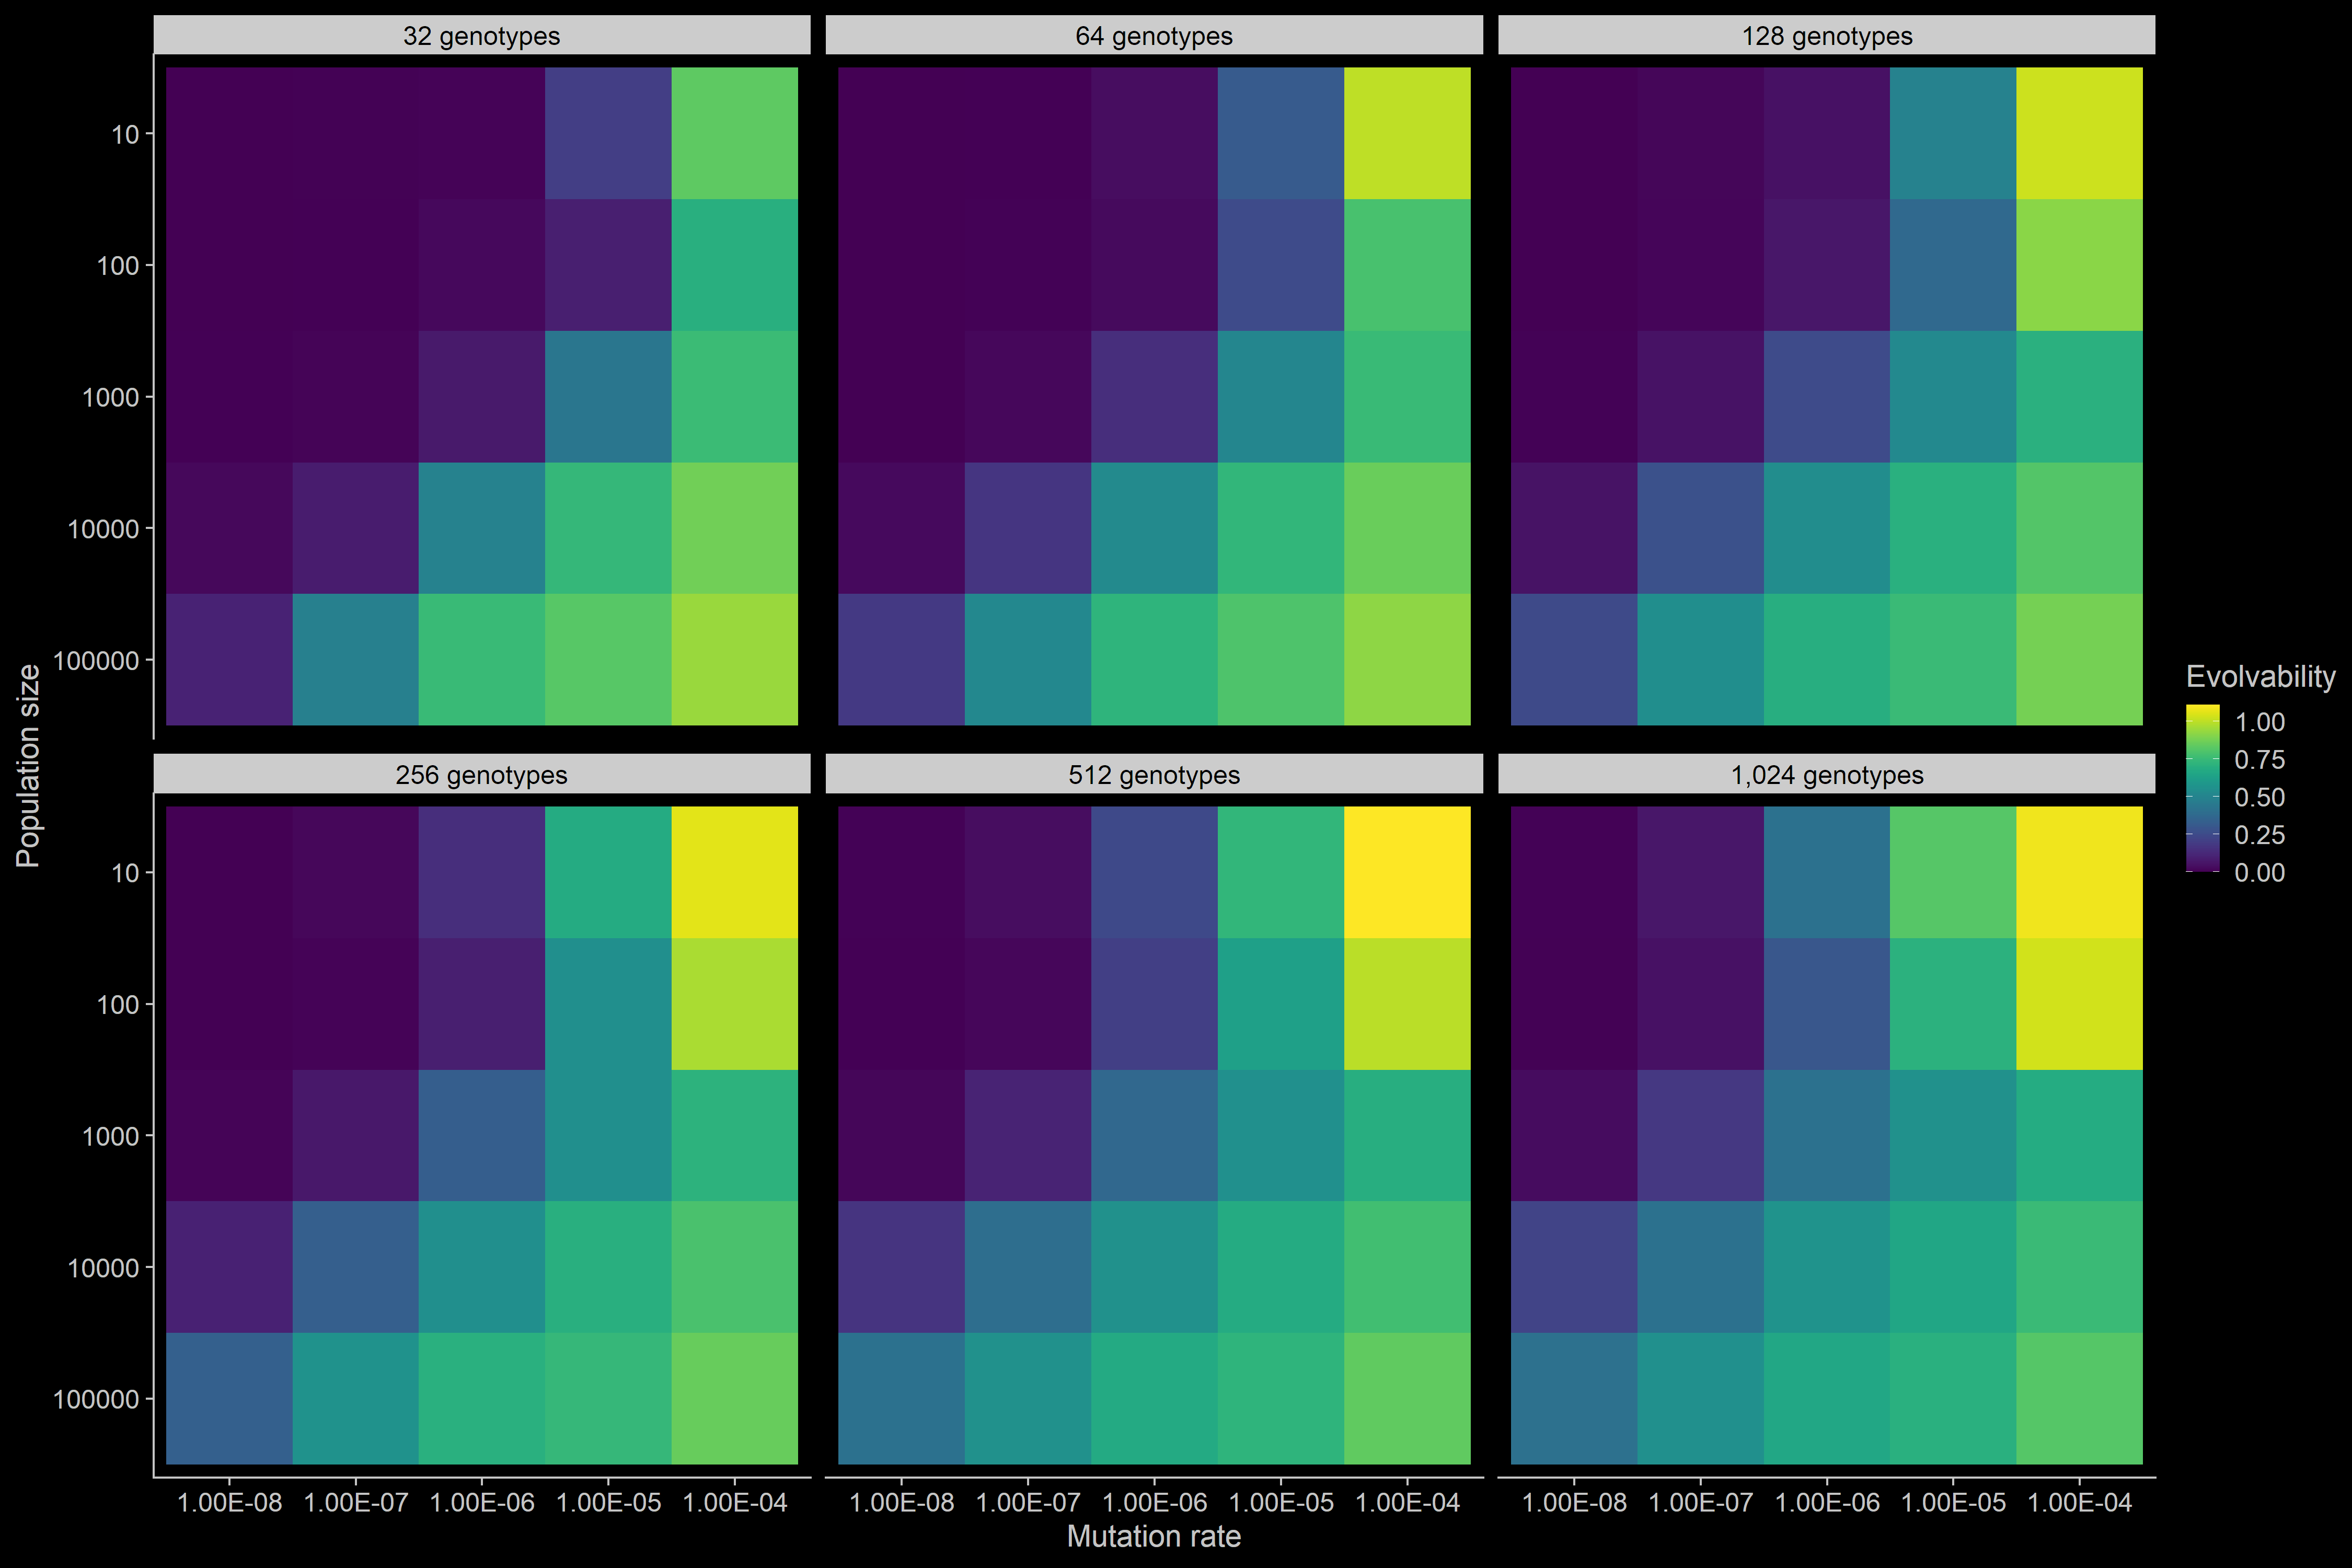2352x1568 pixels.
Task: Select 256 genotypes cell: population 1000, rate 1.00E-06
Action: [482, 1136]
